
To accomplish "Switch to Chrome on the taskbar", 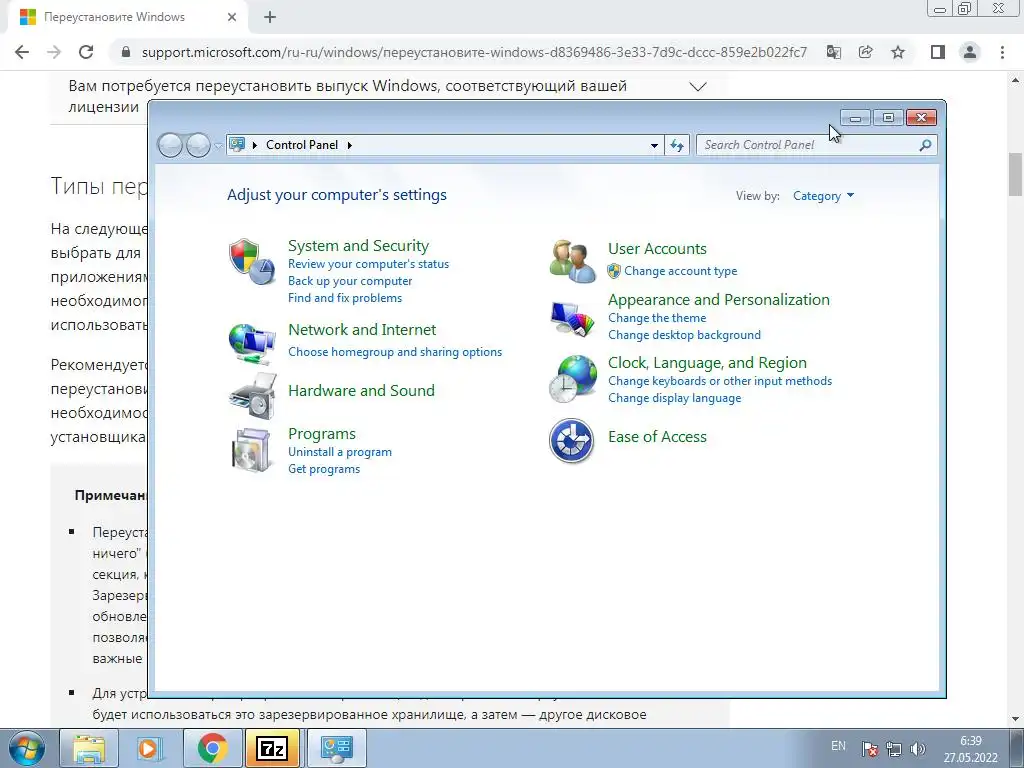I will click(x=212, y=748).
